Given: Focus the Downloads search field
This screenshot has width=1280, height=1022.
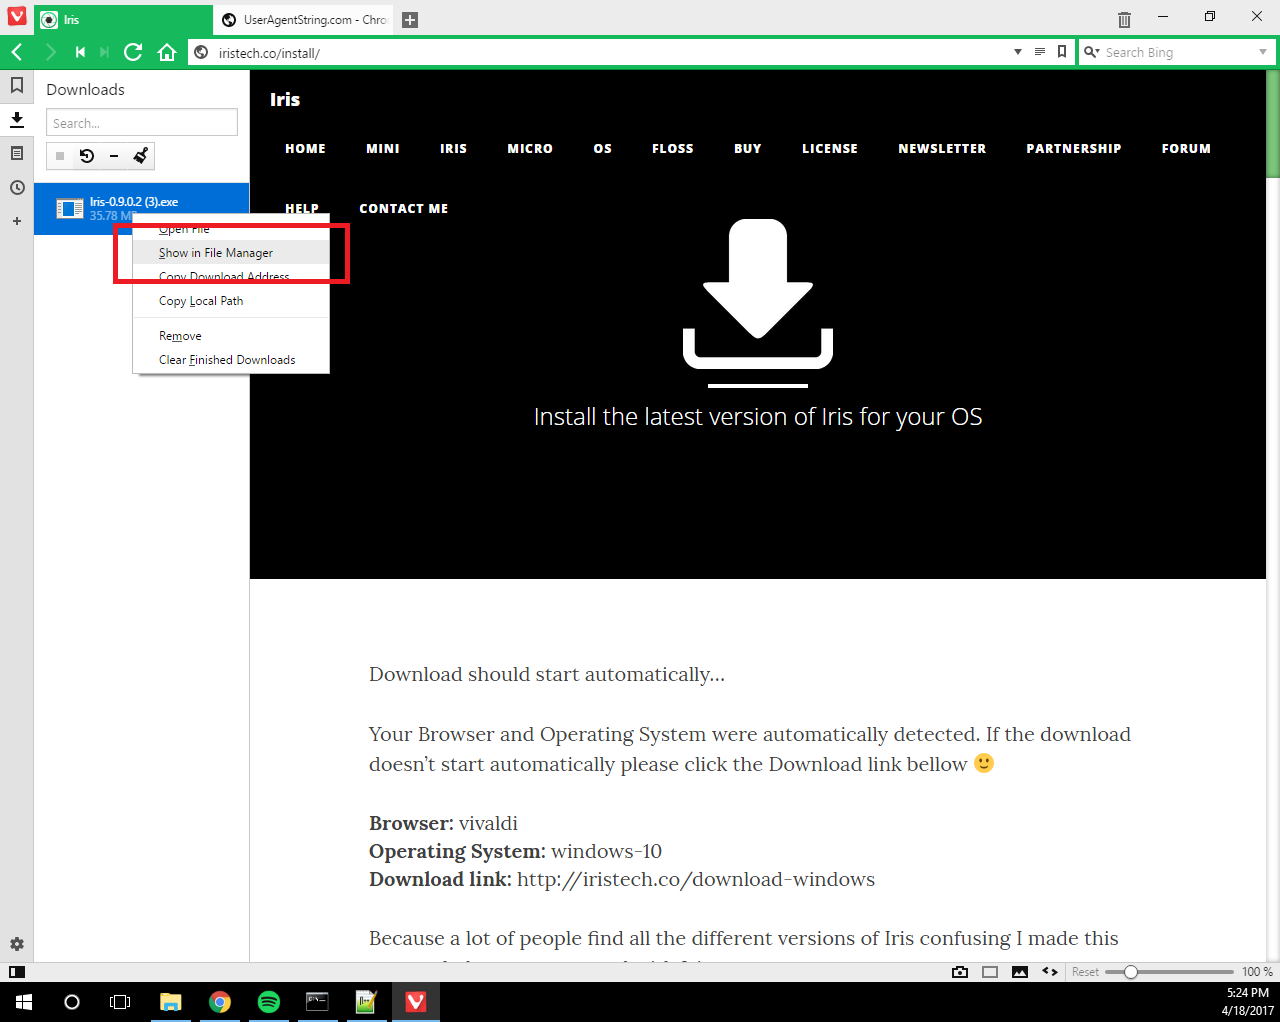Looking at the screenshot, I should click(x=142, y=123).
